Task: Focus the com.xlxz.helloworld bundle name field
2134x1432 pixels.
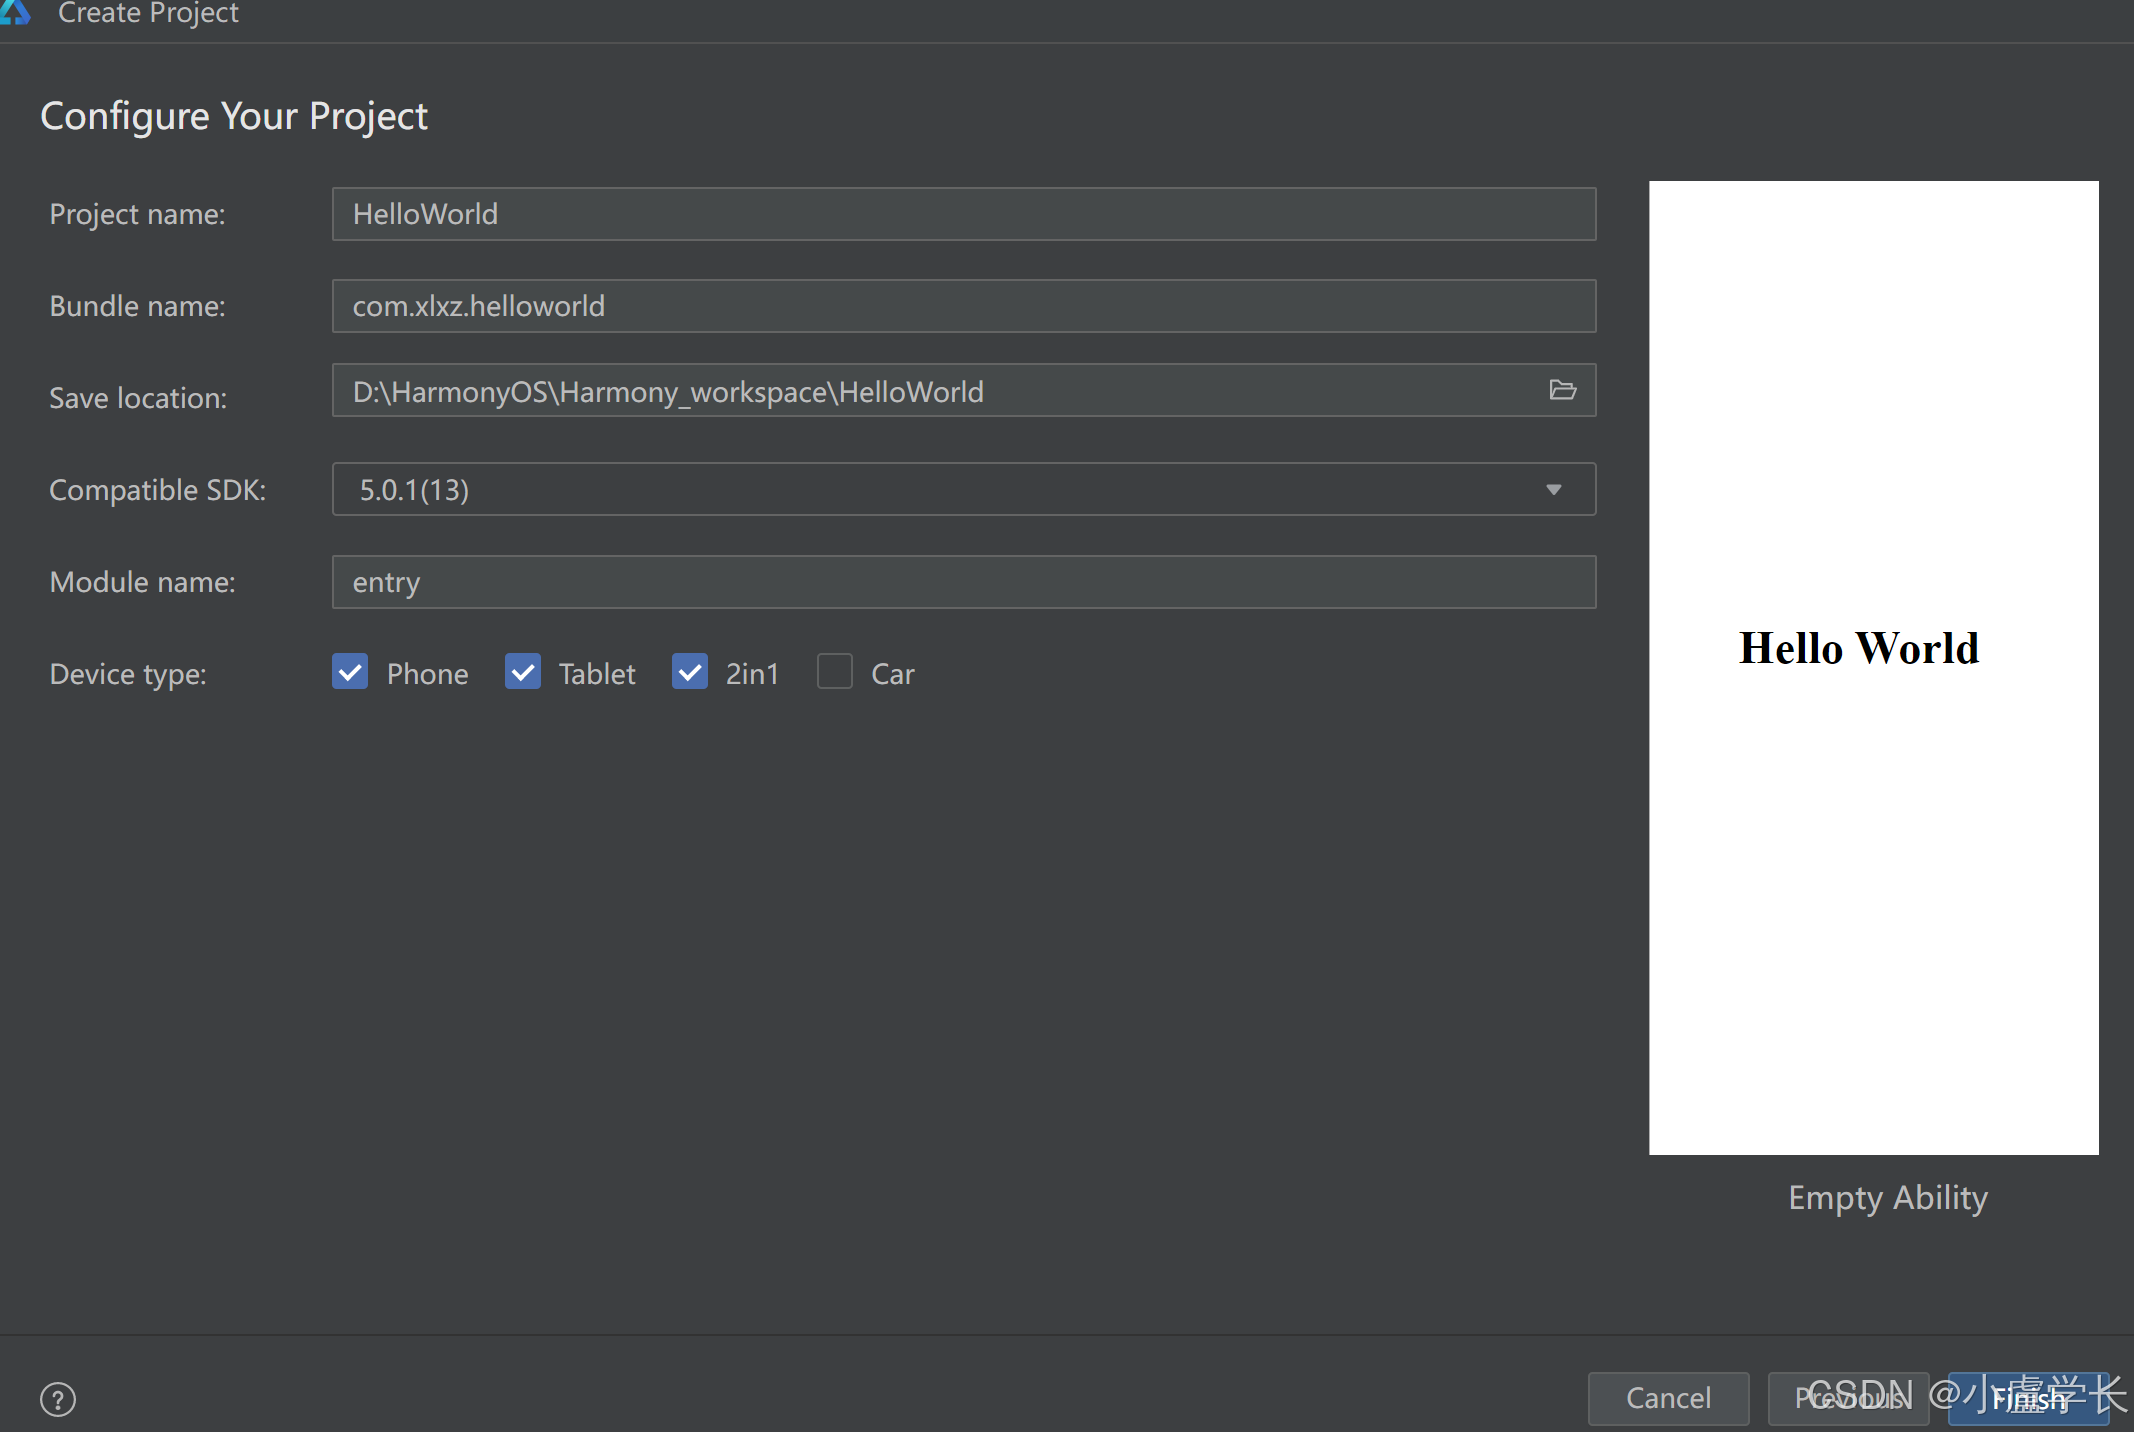Action: point(963,306)
